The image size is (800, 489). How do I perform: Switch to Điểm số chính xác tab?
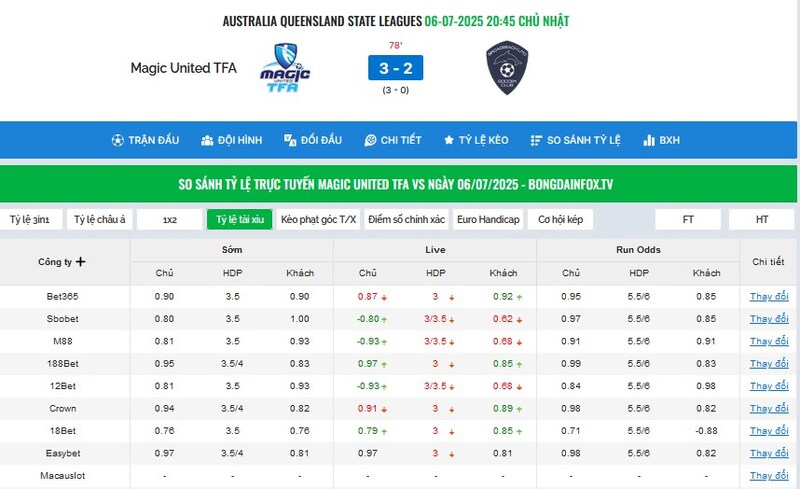click(x=406, y=219)
